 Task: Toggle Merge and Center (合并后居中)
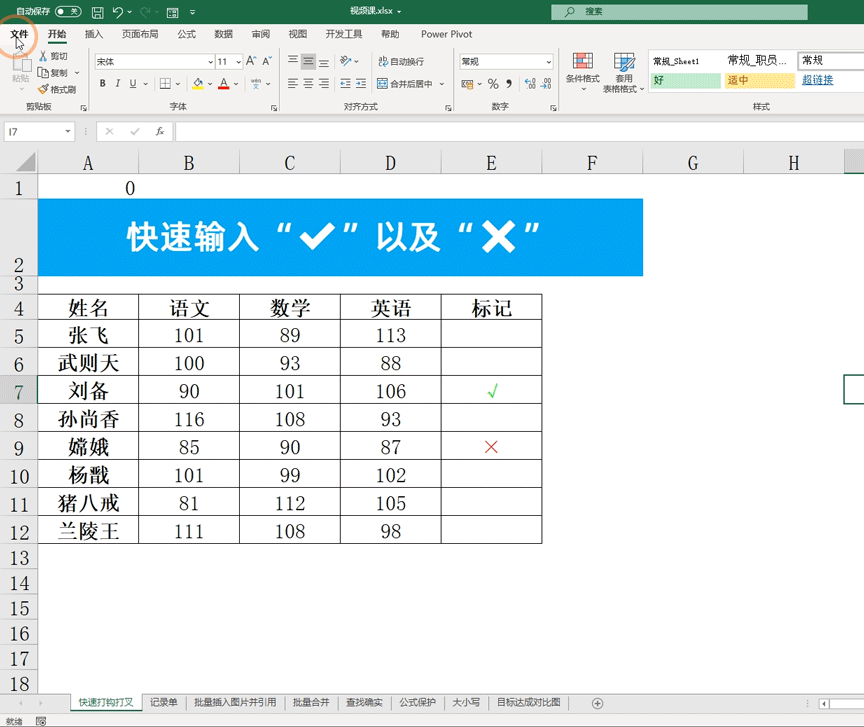(x=404, y=84)
